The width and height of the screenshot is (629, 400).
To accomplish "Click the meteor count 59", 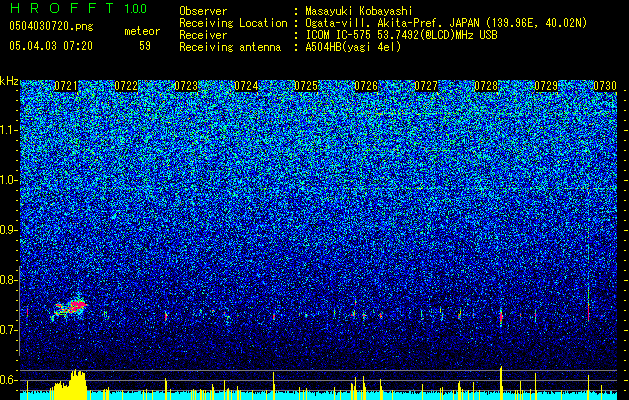I will (x=145, y=46).
